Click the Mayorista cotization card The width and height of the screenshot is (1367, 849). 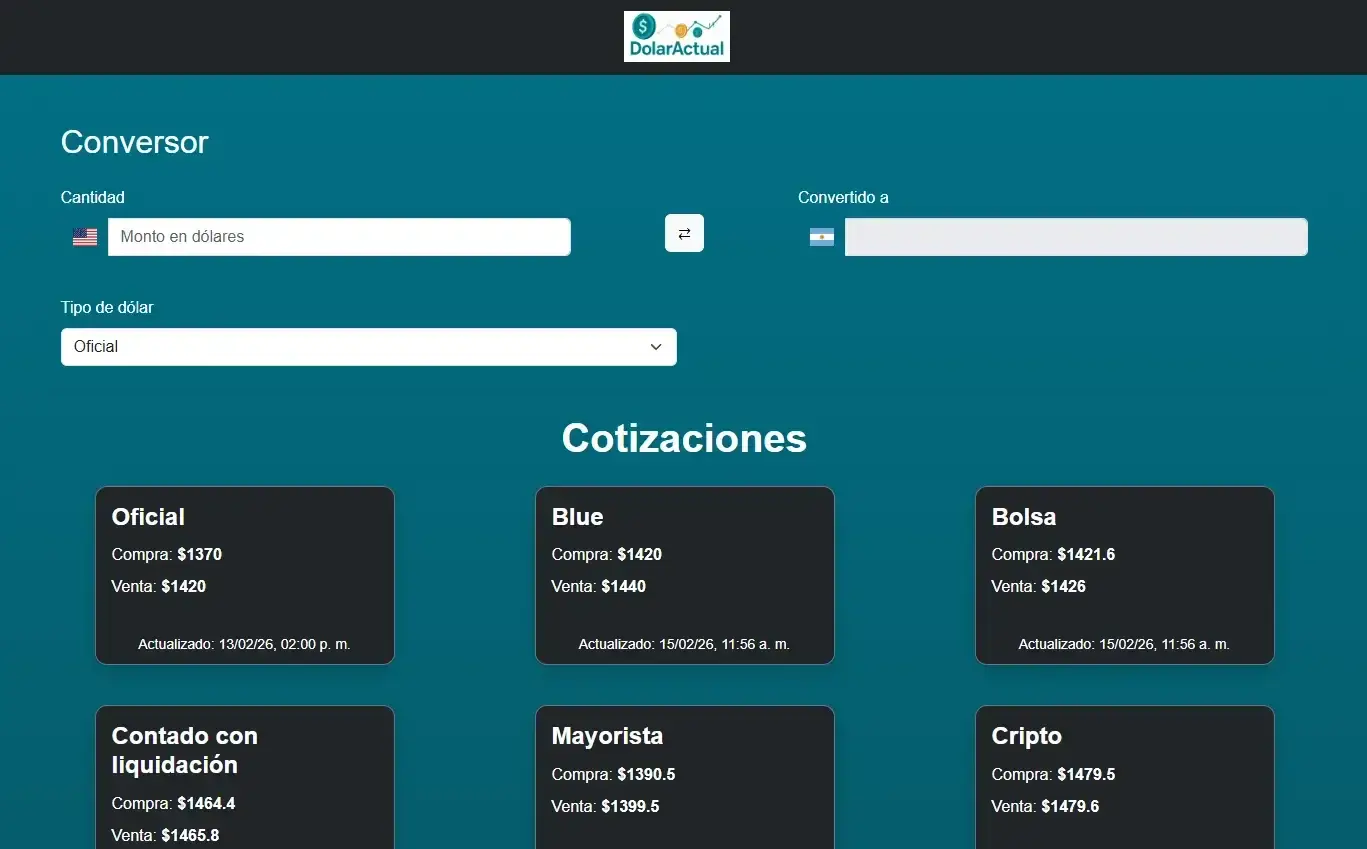(684, 780)
